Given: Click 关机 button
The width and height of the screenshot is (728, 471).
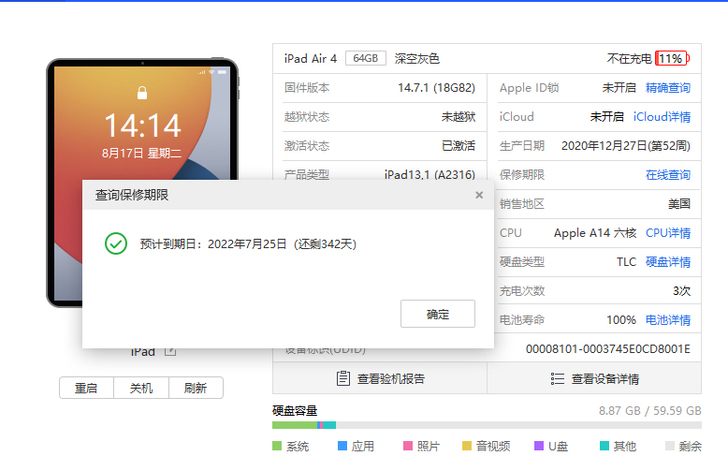Looking at the screenshot, I should tap(141, 388).
